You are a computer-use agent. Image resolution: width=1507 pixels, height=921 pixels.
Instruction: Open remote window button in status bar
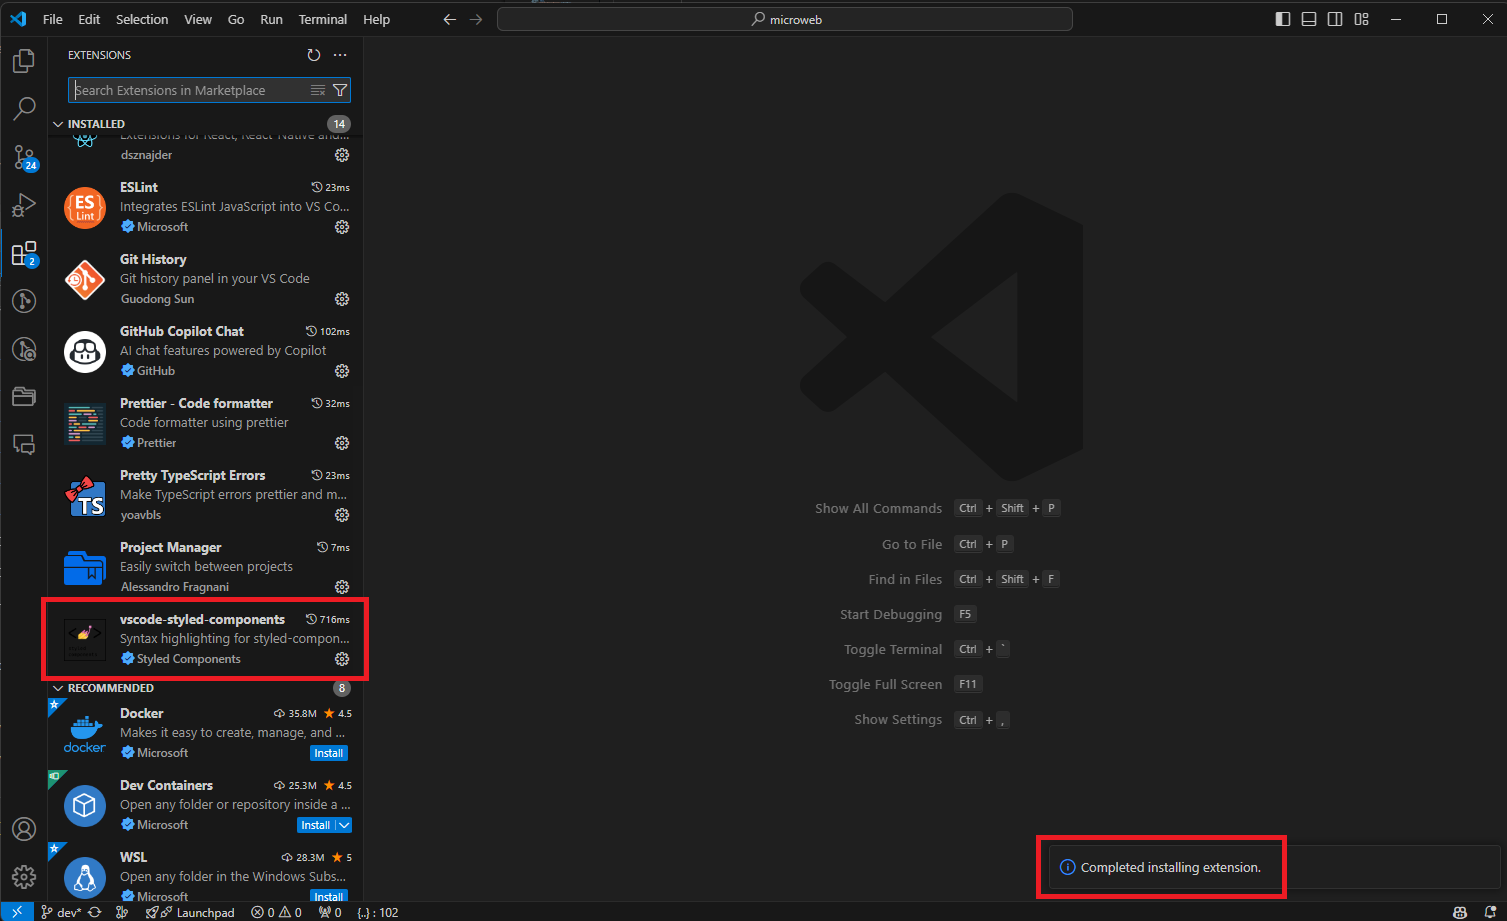click(x=17, y=912)
